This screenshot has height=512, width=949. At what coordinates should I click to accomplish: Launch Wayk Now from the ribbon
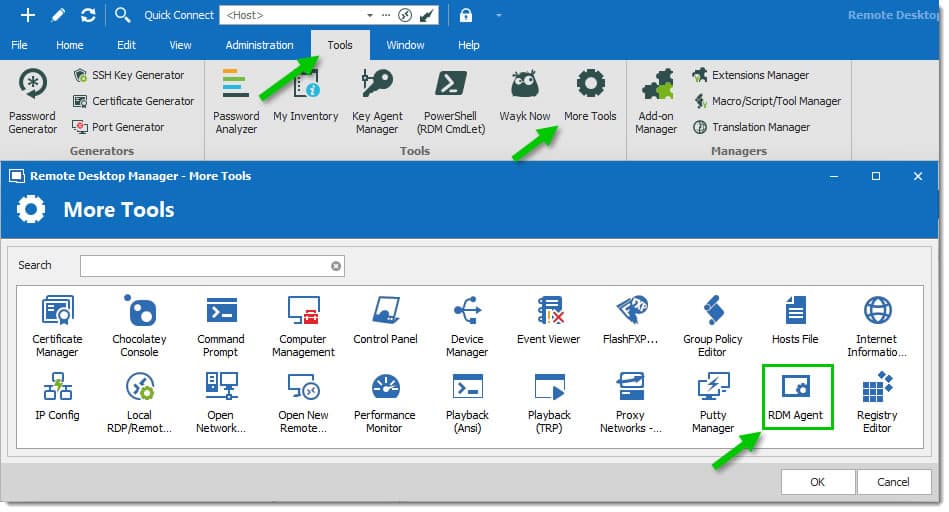pyautogui.click(x=525, y=96)
